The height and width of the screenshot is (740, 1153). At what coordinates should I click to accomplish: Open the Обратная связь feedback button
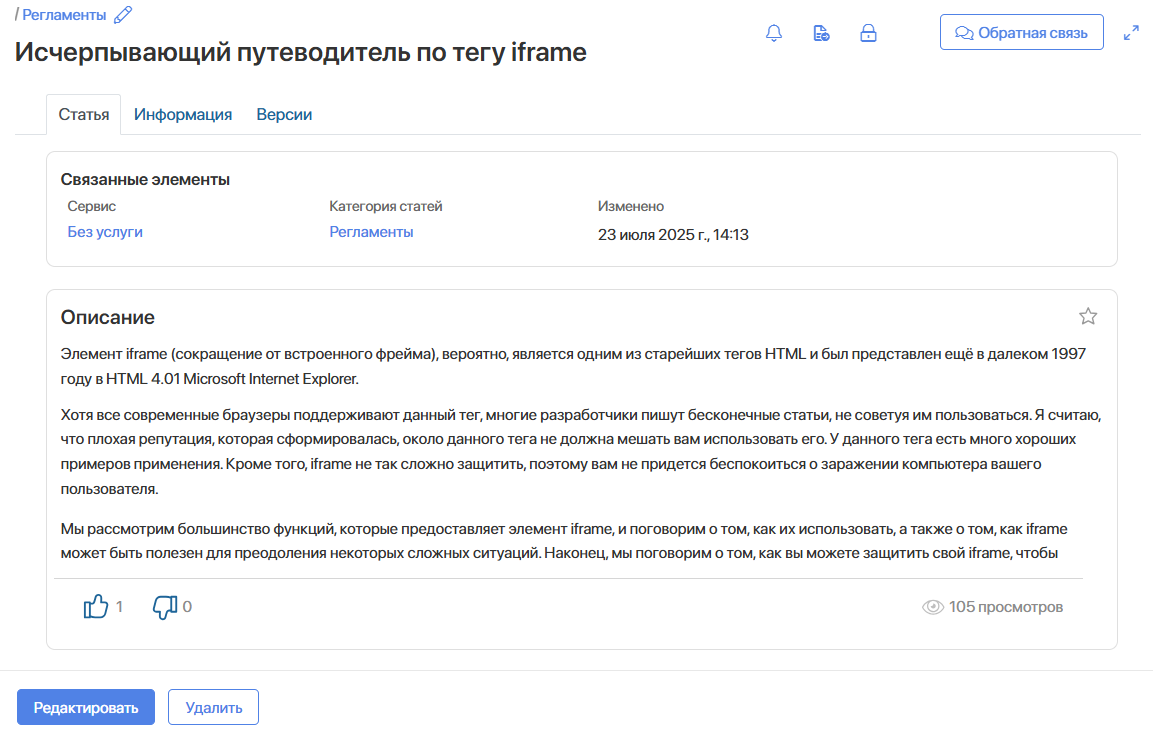tap(1021, 32)
